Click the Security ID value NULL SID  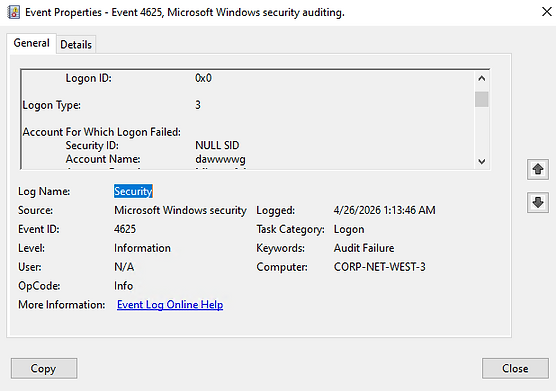click(217, 145)
